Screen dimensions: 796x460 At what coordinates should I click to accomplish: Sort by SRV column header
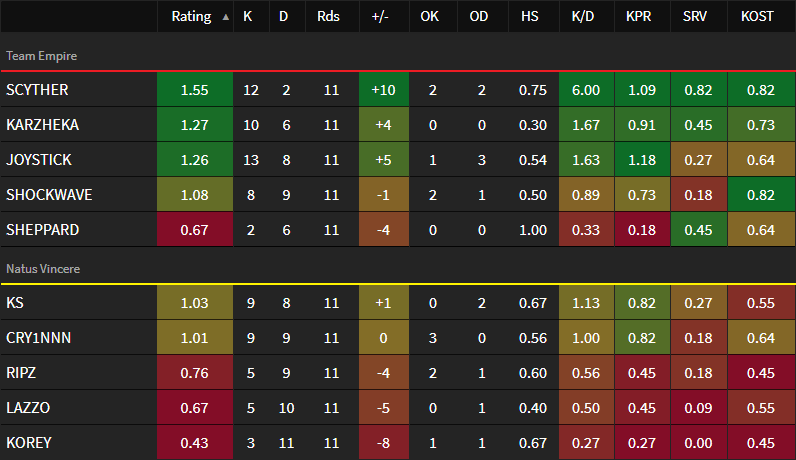pos(698,17)
